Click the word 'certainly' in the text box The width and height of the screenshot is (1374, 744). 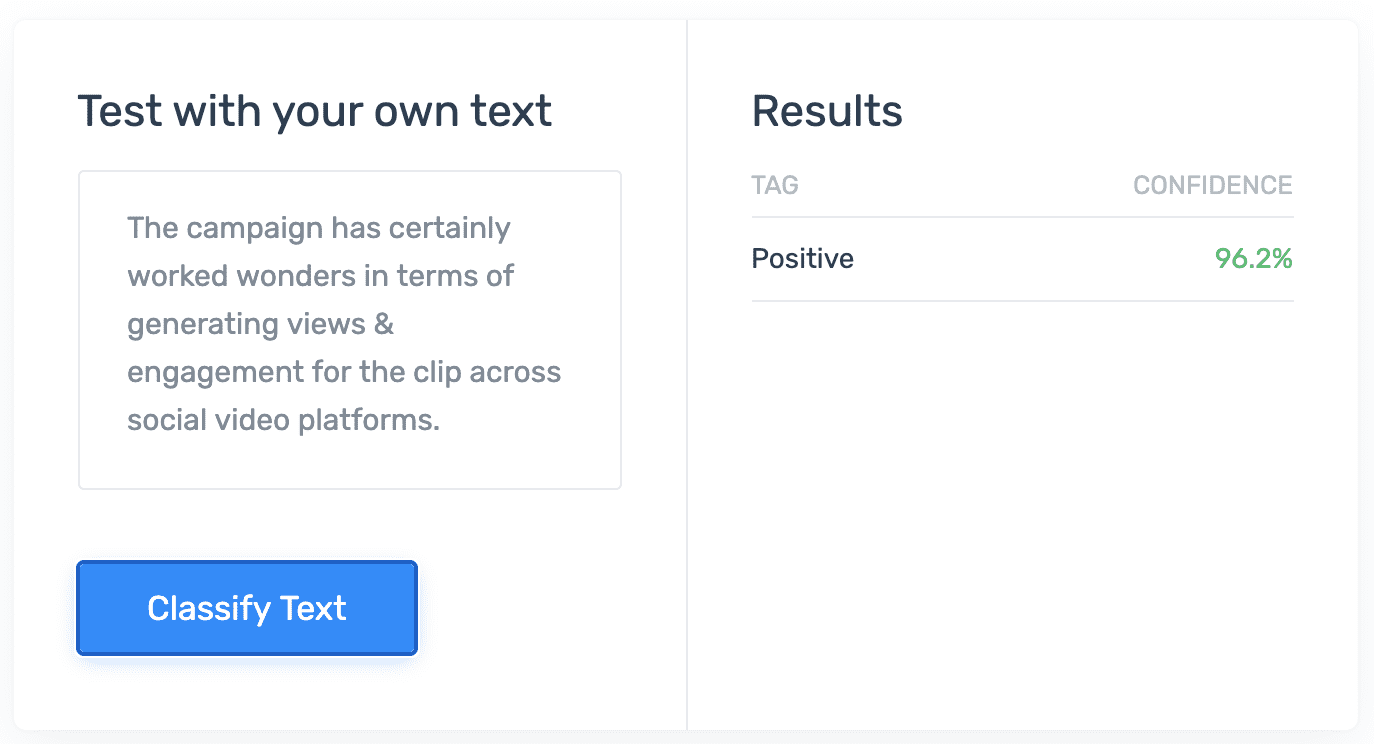tap(449, 229)
